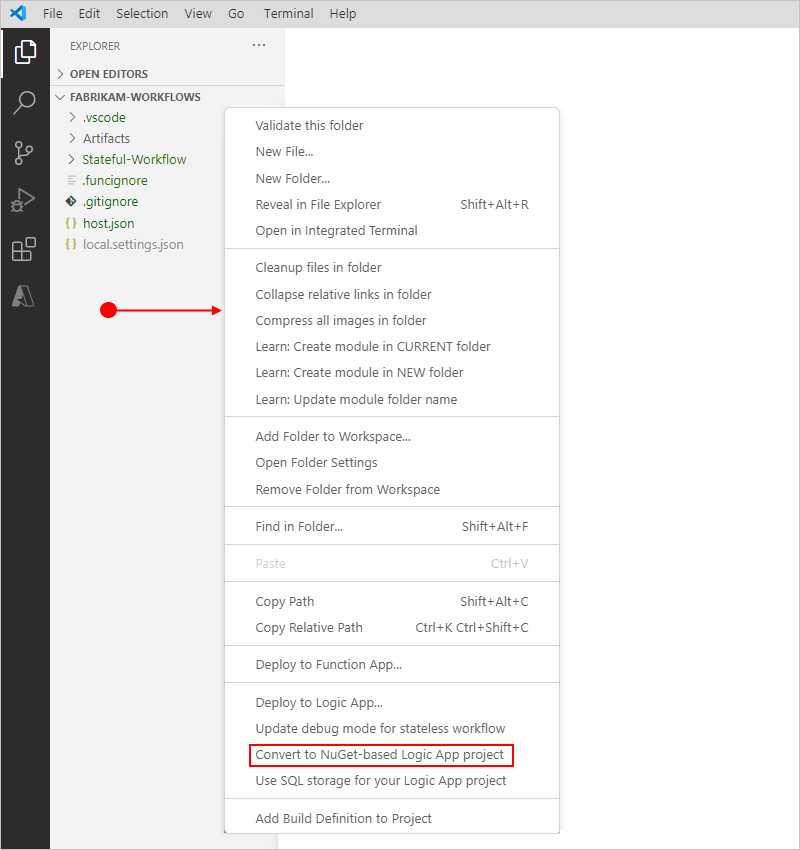Select Remove Folder from Workspace

[x=392, y=490]
